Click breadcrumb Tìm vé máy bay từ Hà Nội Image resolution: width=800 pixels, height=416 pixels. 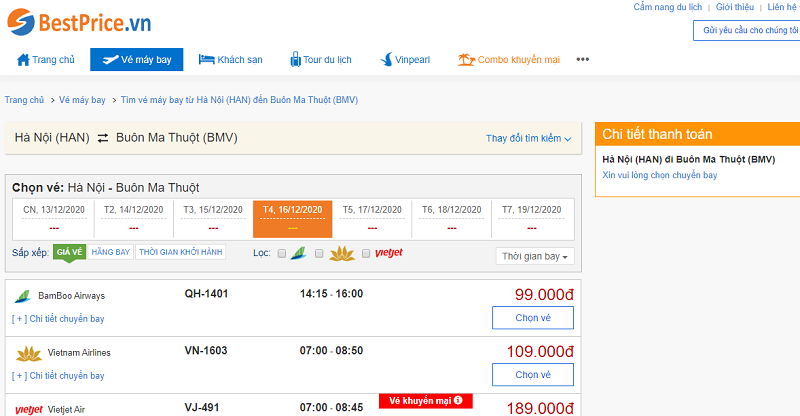pos(239,100)
